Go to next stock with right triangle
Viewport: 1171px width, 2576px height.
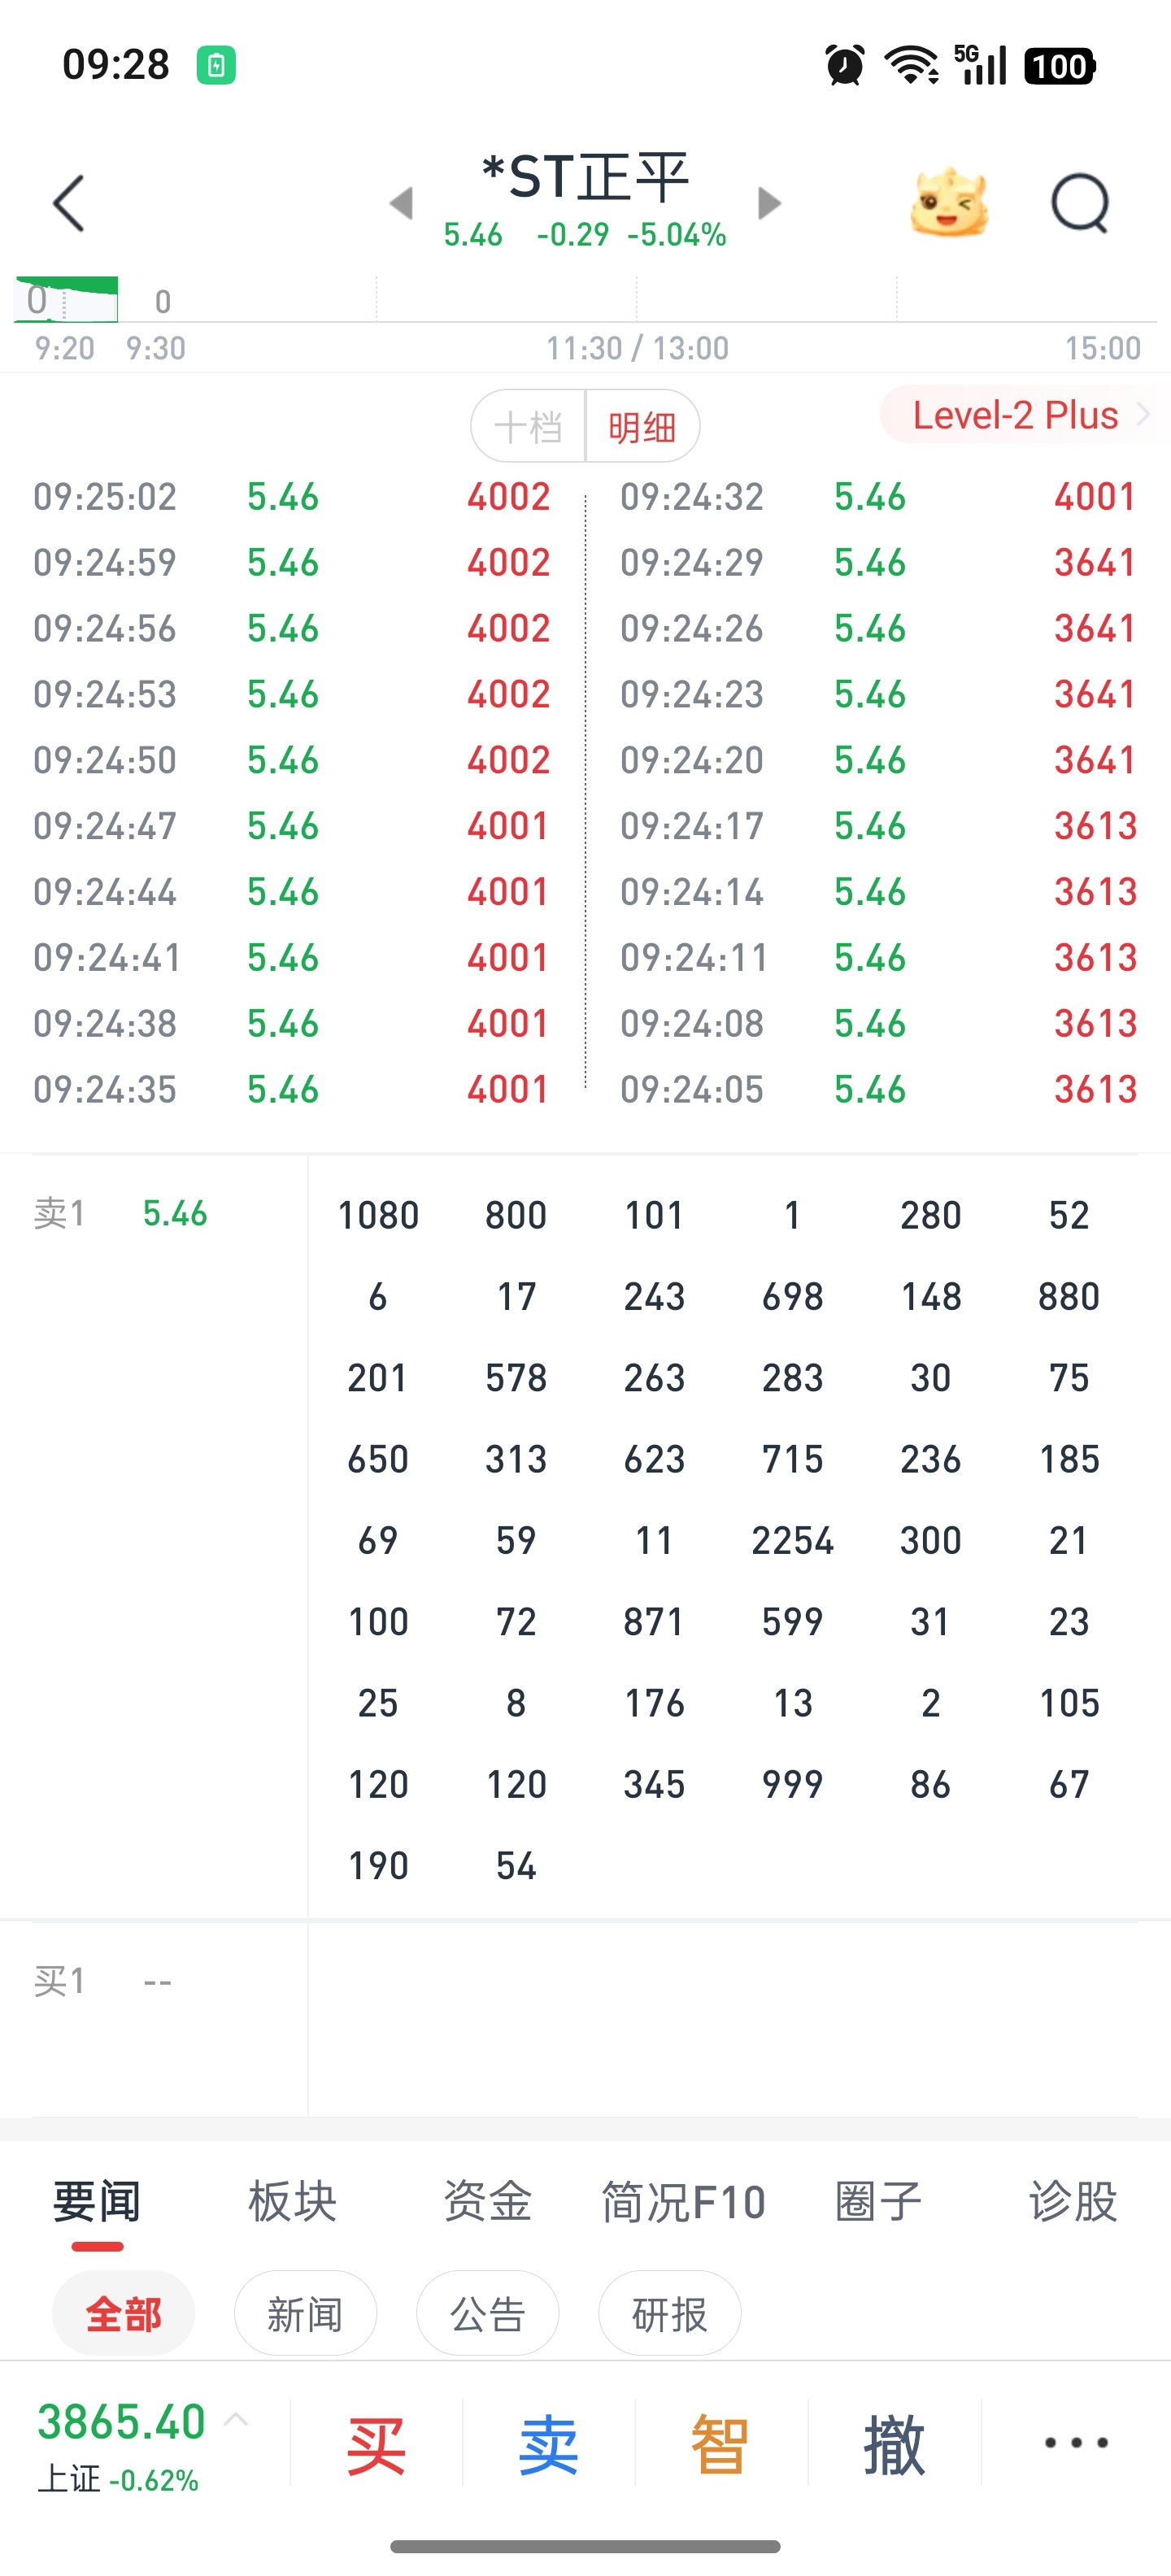click(769, 203)
